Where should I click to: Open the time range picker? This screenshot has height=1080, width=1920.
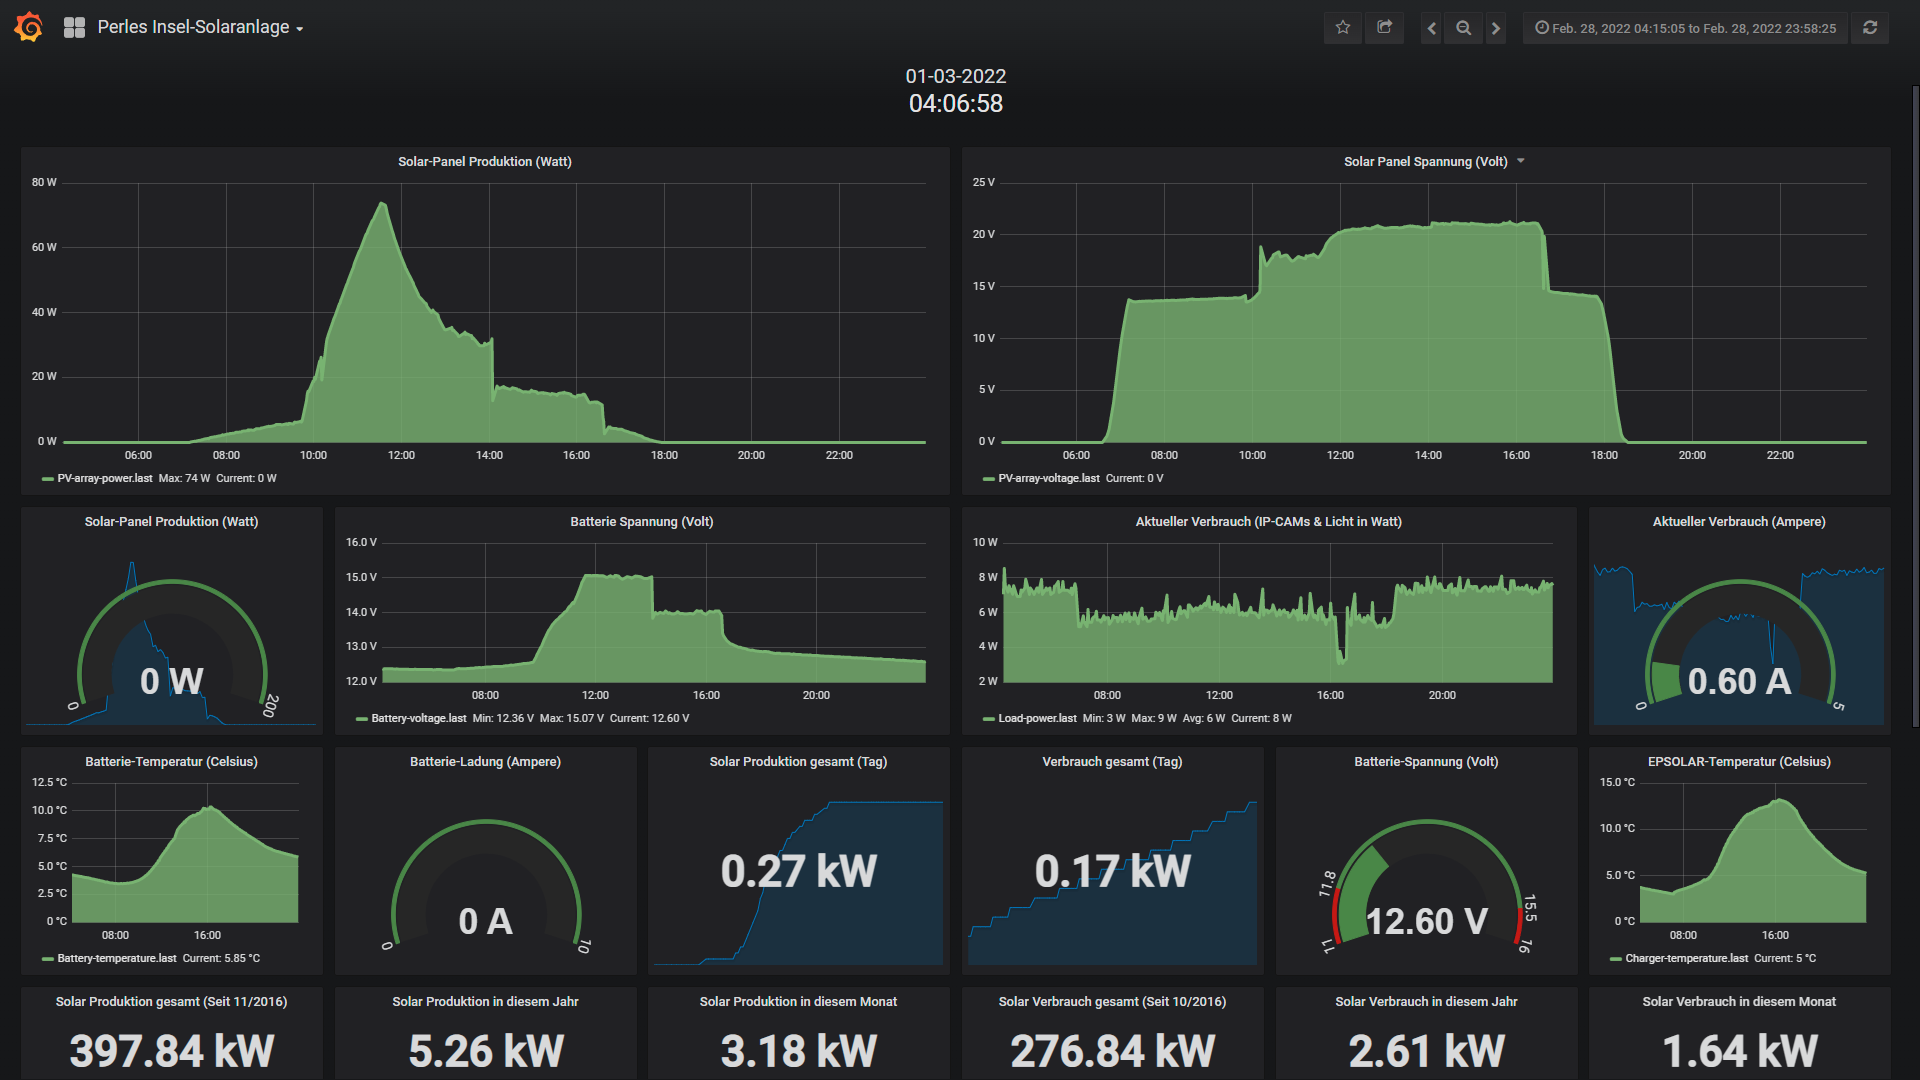(x=1686, y=28)
